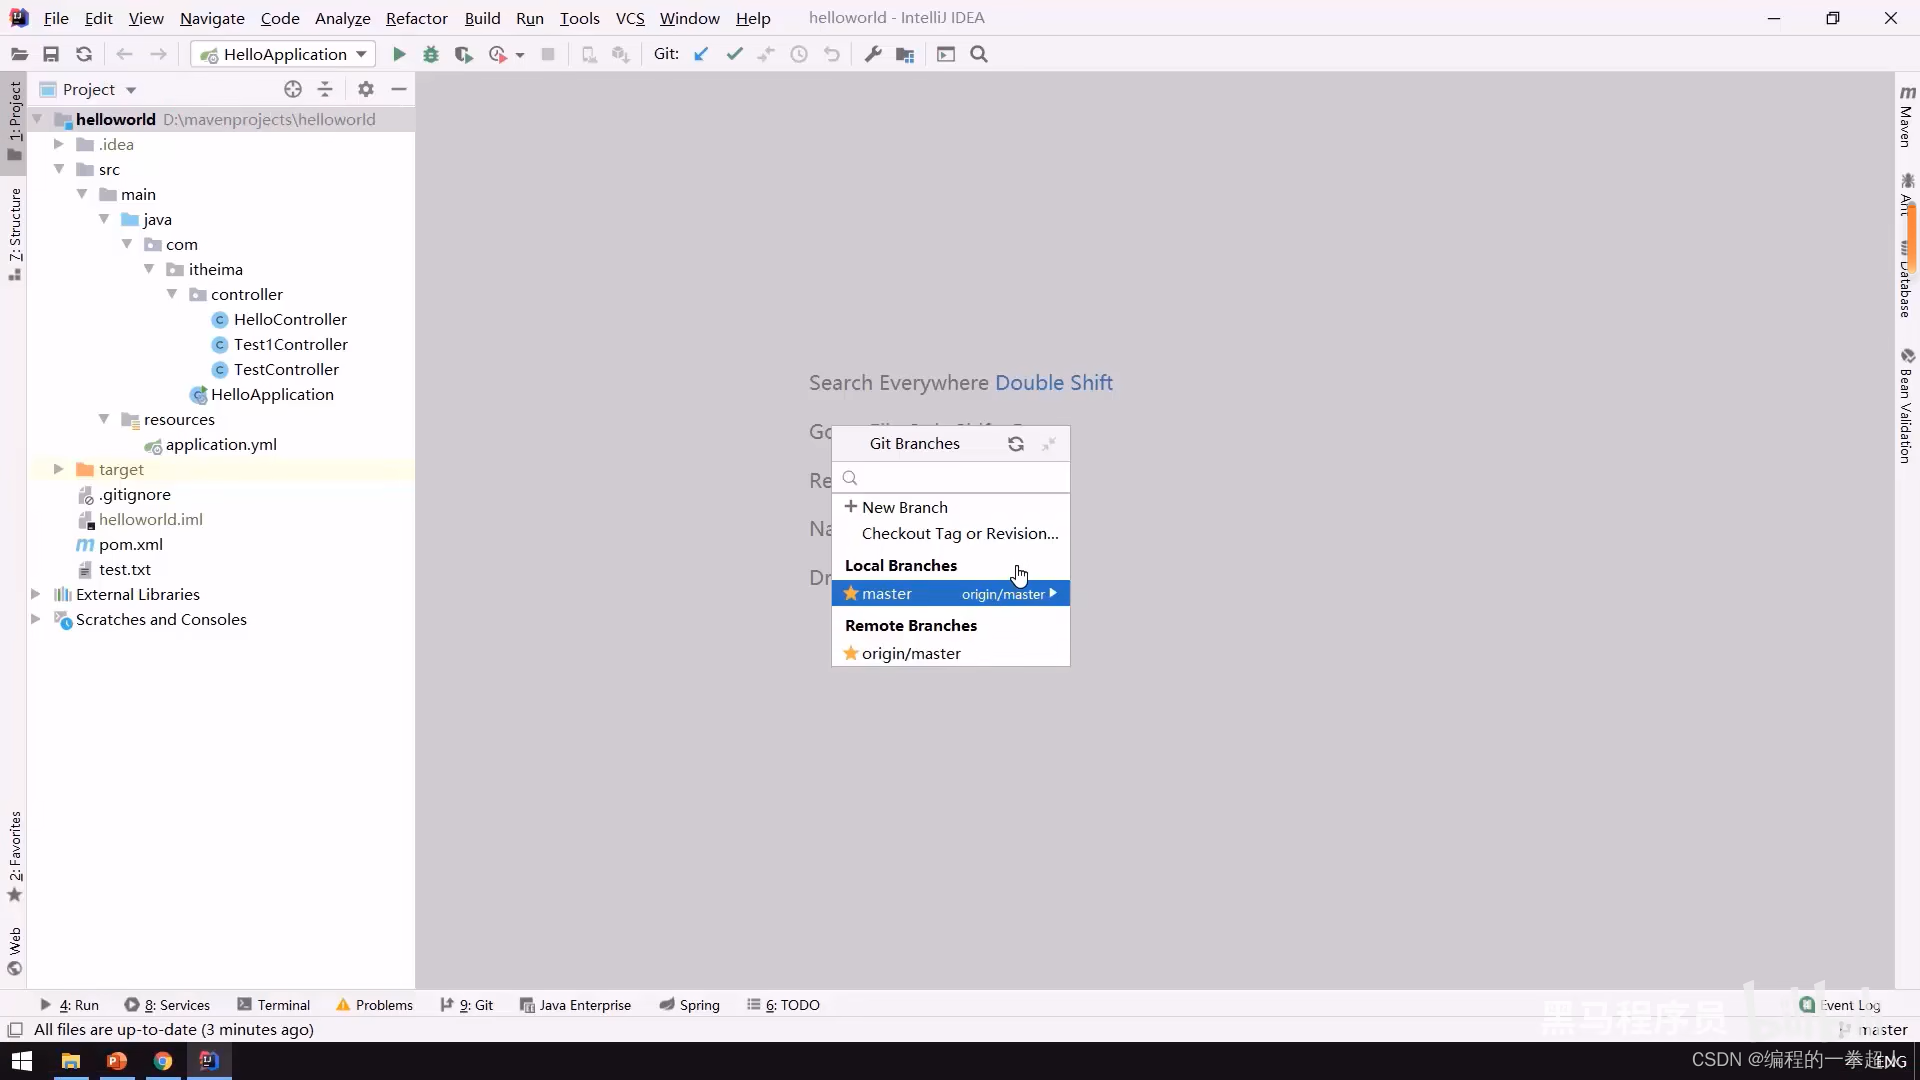Switch to Terminal tab at bottom
The image size is (1920, 1080).
[282, 1004]
